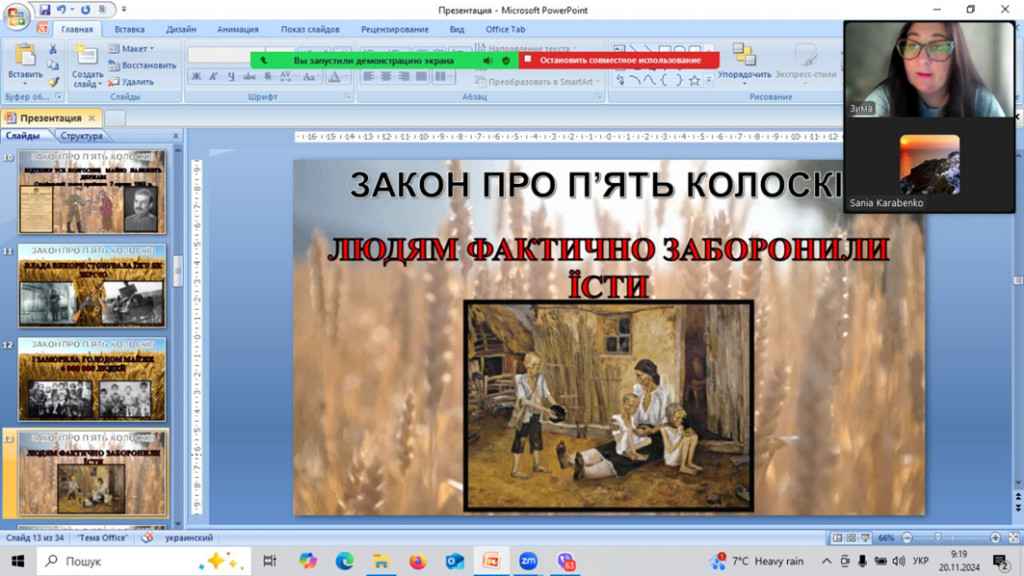Screen dimensions: 1024x576
Task: Open quick access toolbar customization arrow
Action: (x=124, y=10)
